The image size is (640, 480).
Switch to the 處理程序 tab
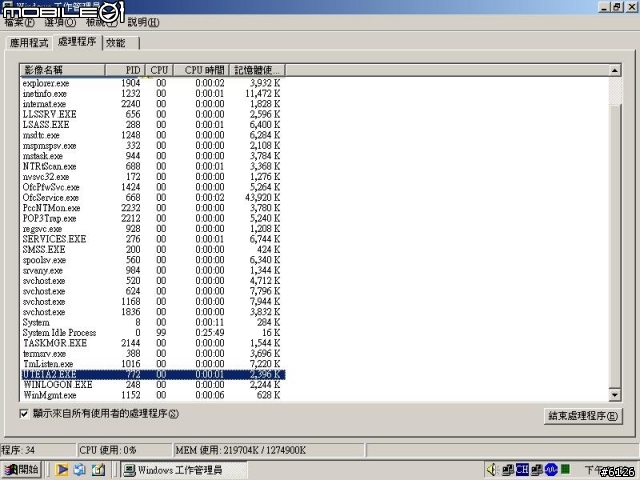point(77,42)
